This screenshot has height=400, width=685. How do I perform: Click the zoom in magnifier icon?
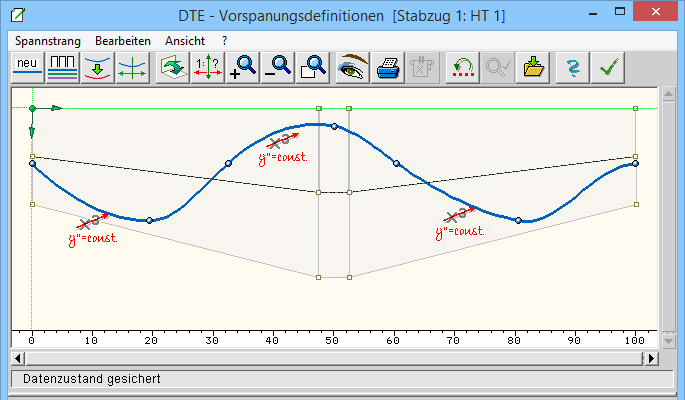pos(243,67)
